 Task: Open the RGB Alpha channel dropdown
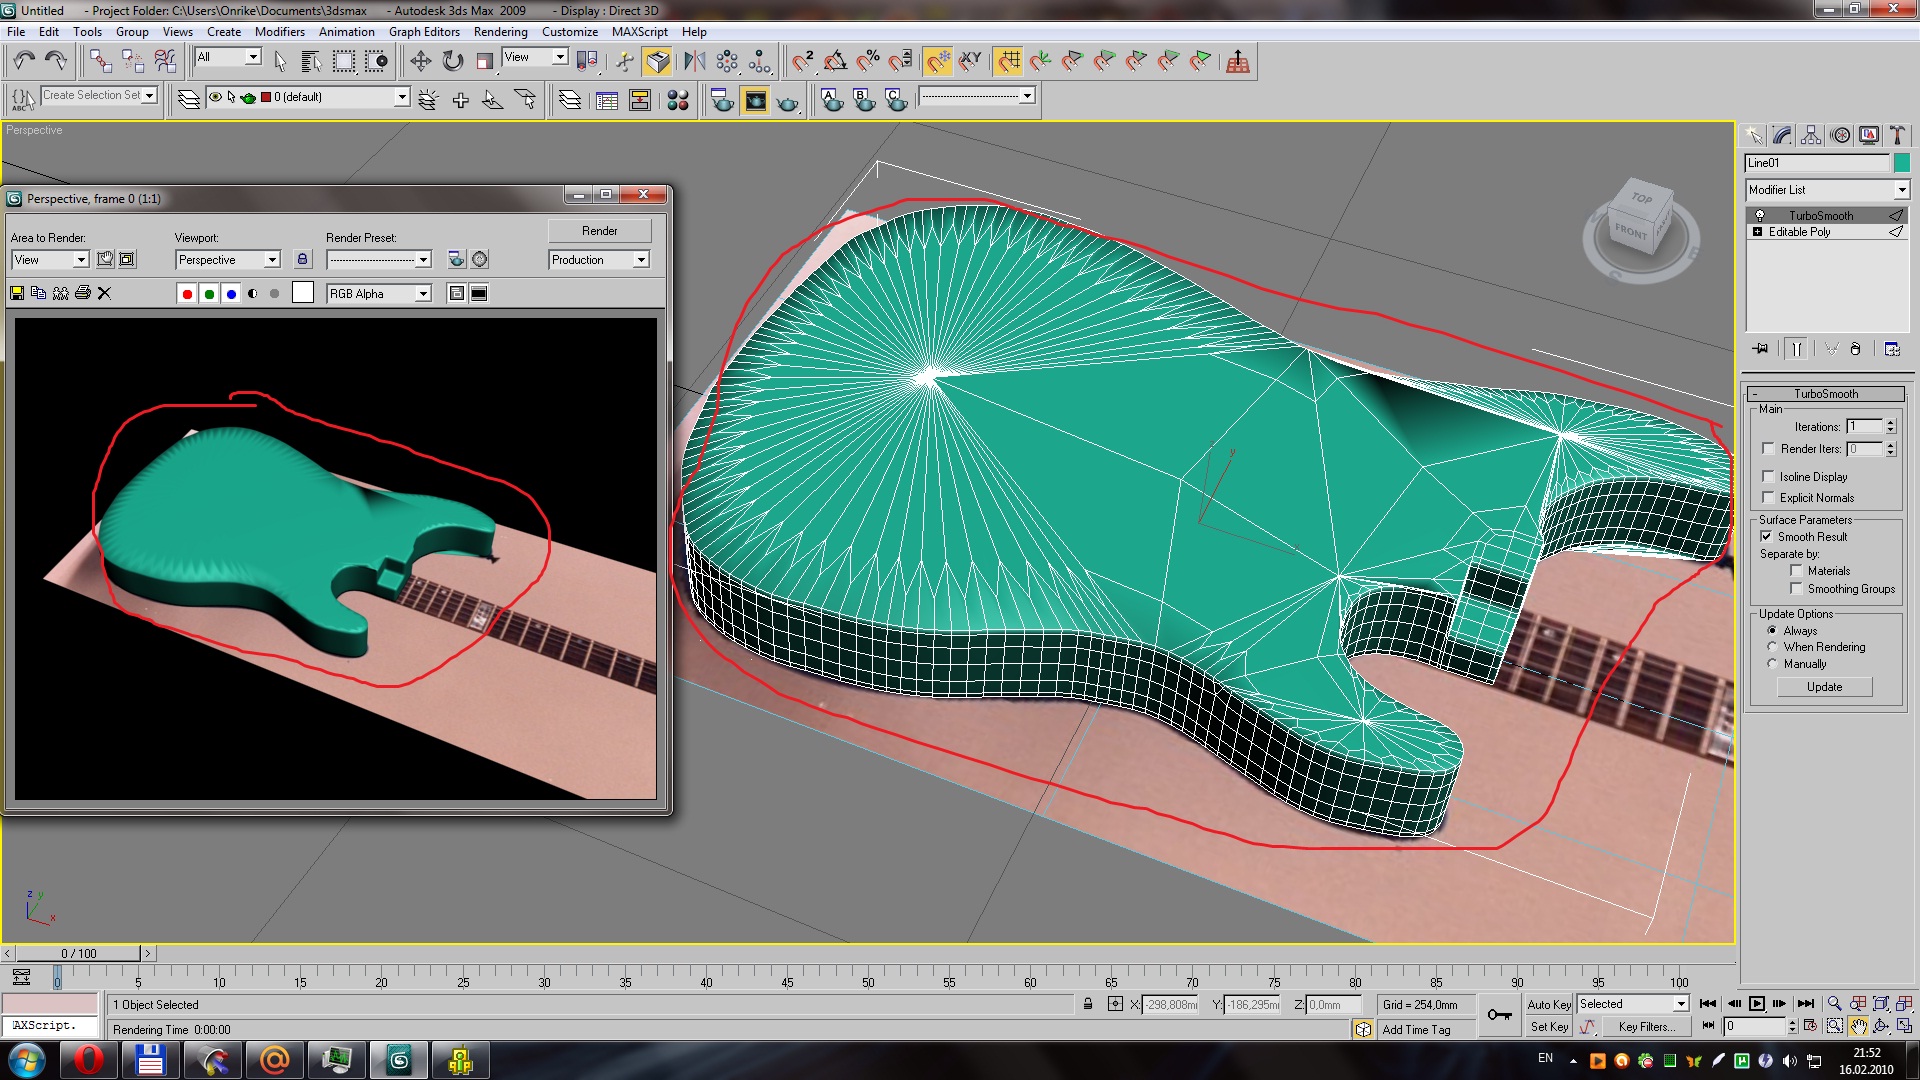pyautogui.click(x=423, y=293)
